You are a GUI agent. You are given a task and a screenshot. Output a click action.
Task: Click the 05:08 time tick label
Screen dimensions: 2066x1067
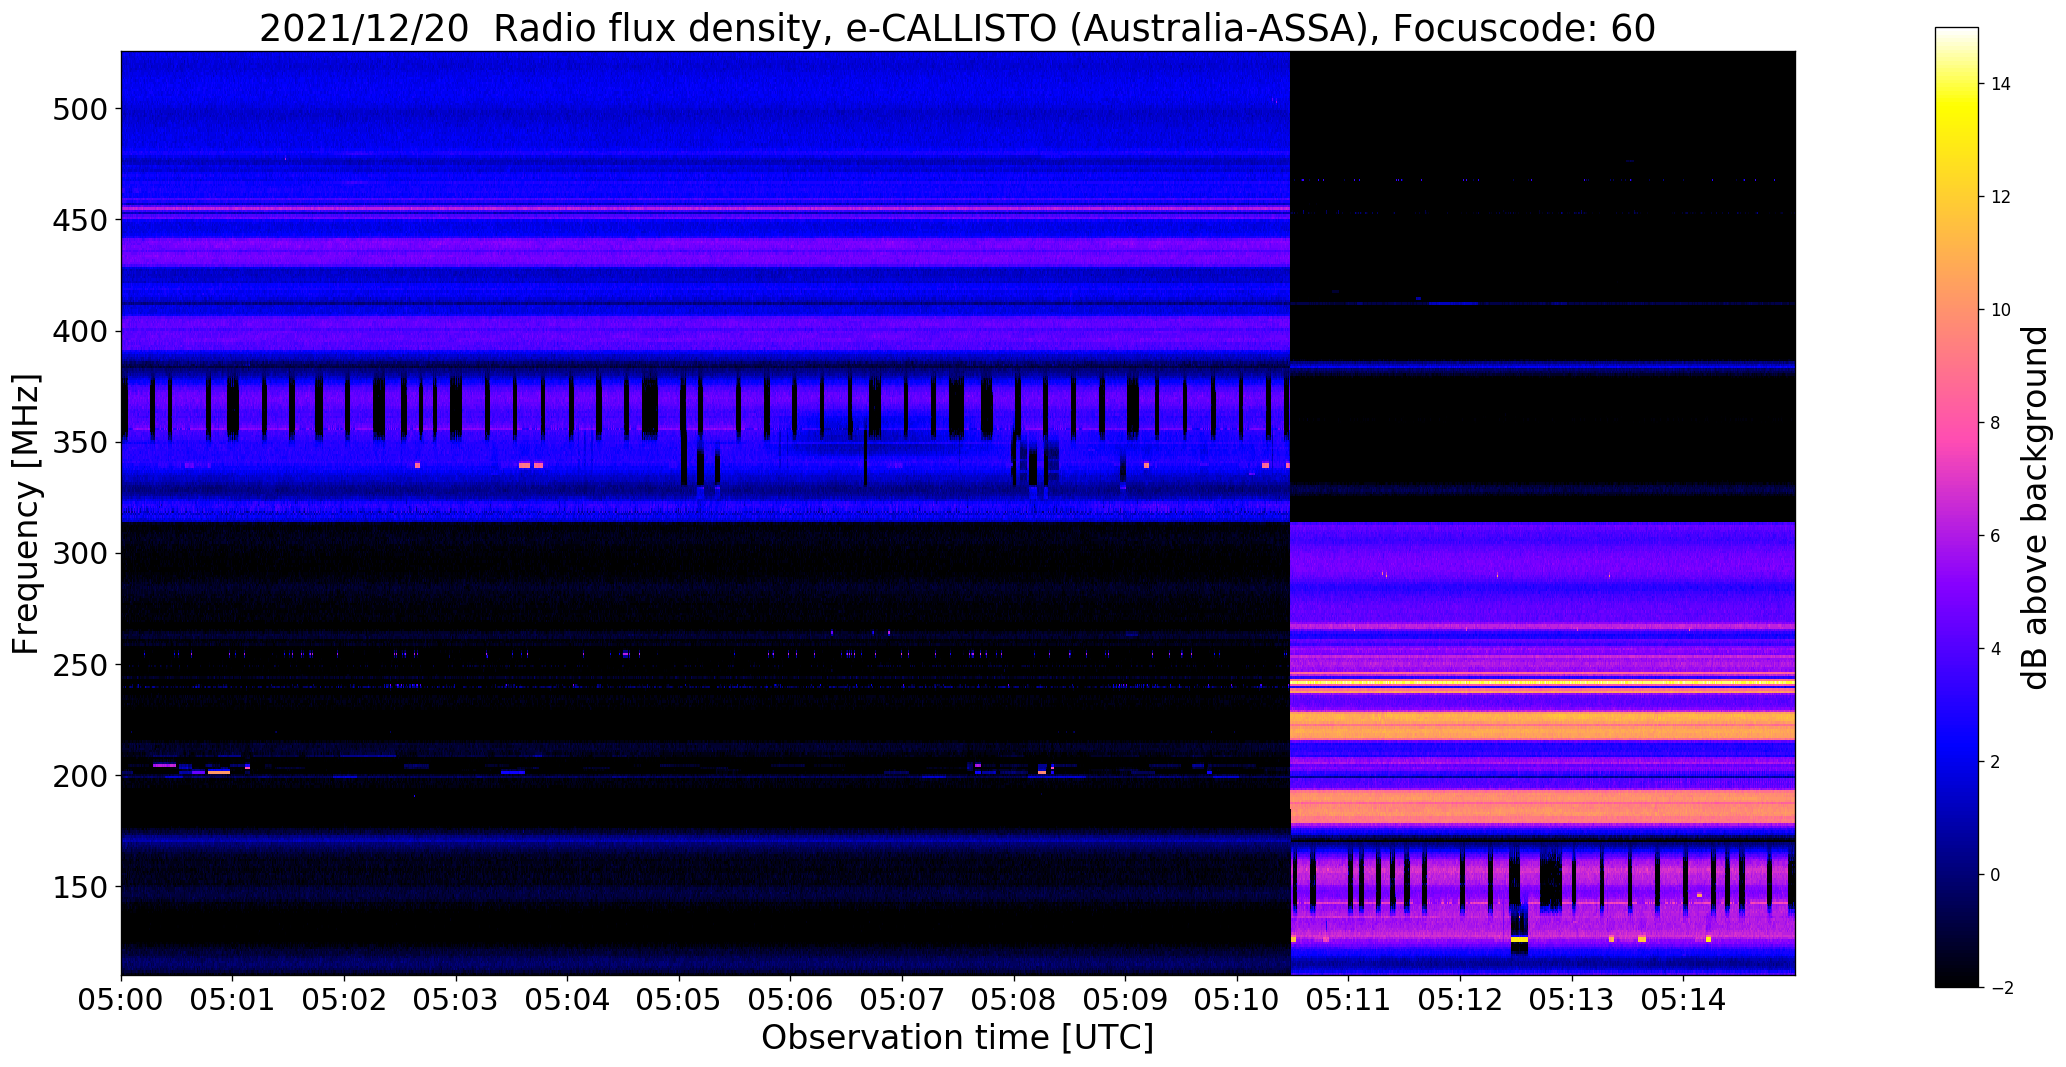[1014, 1000]
